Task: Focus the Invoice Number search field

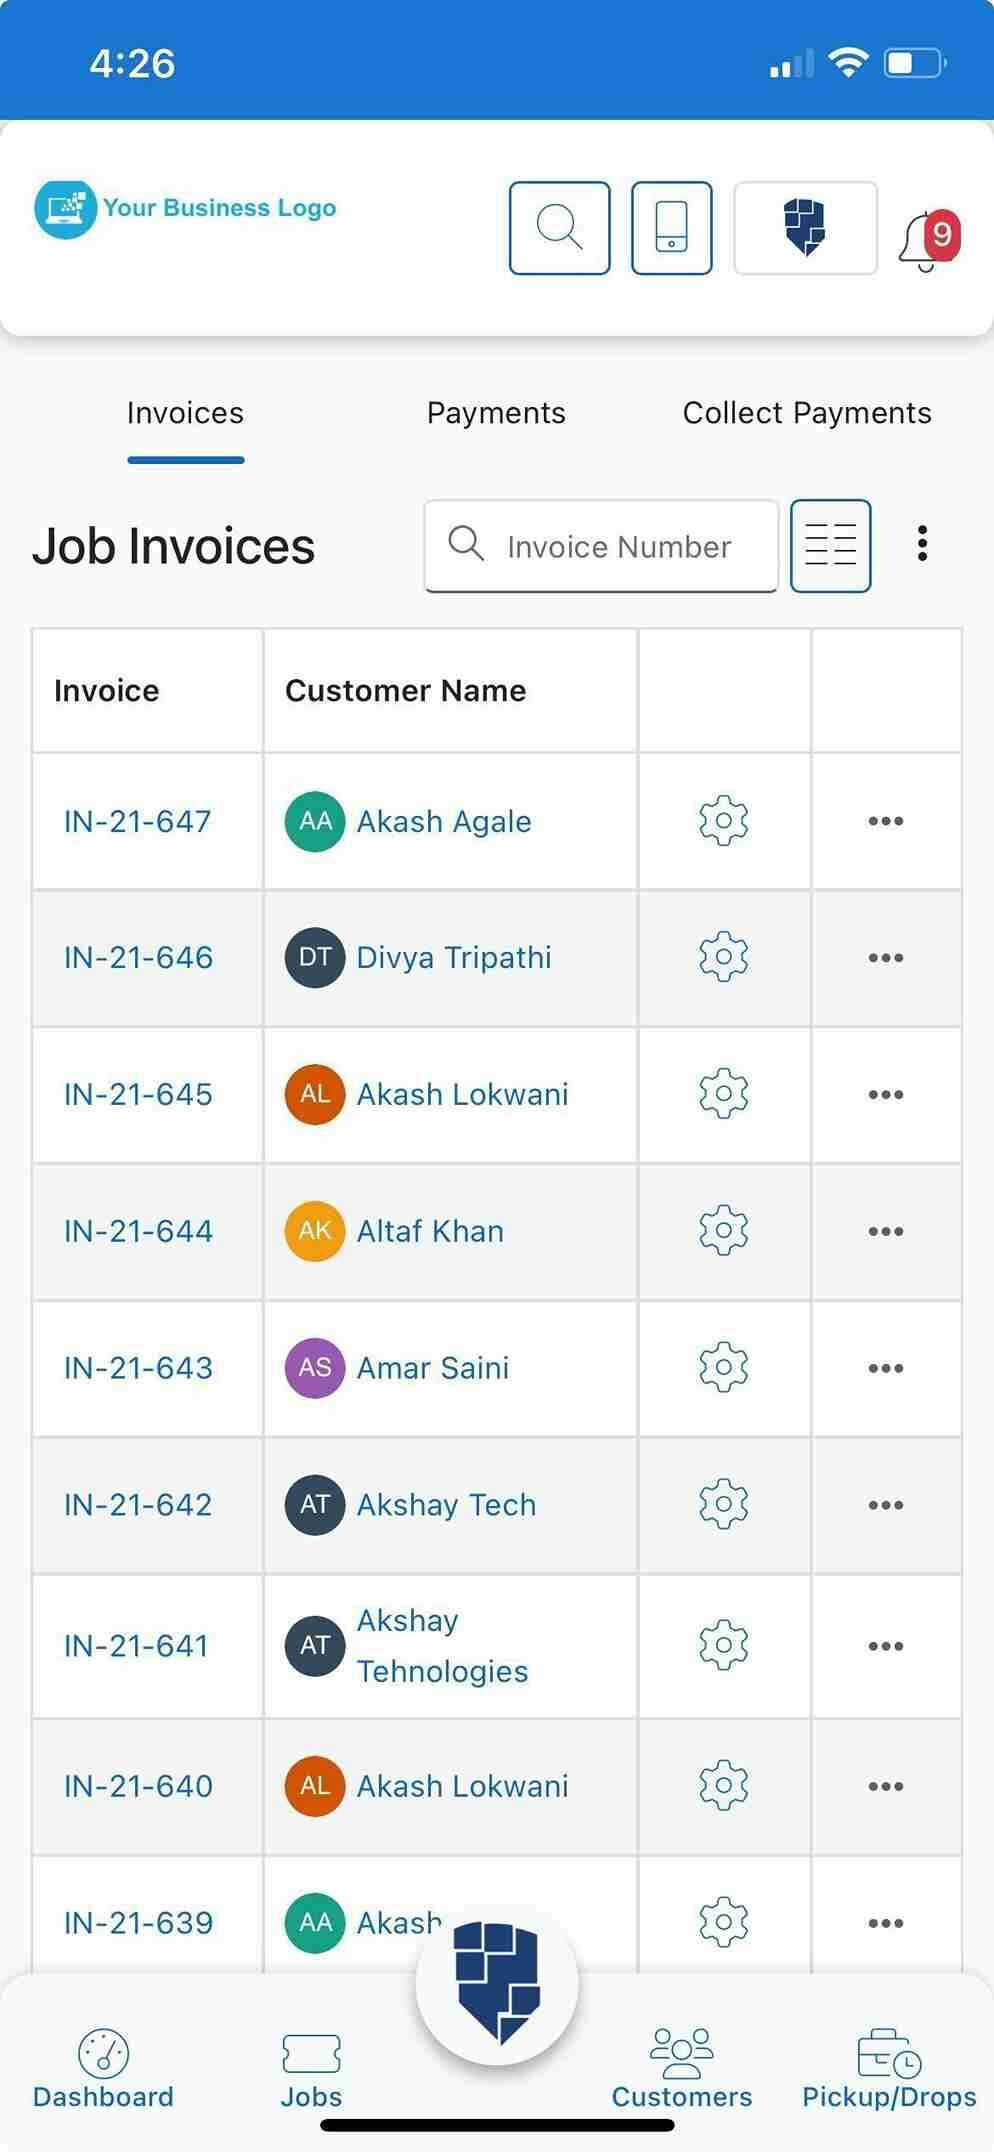Action: pyautogui.click(x=601, y=546)
